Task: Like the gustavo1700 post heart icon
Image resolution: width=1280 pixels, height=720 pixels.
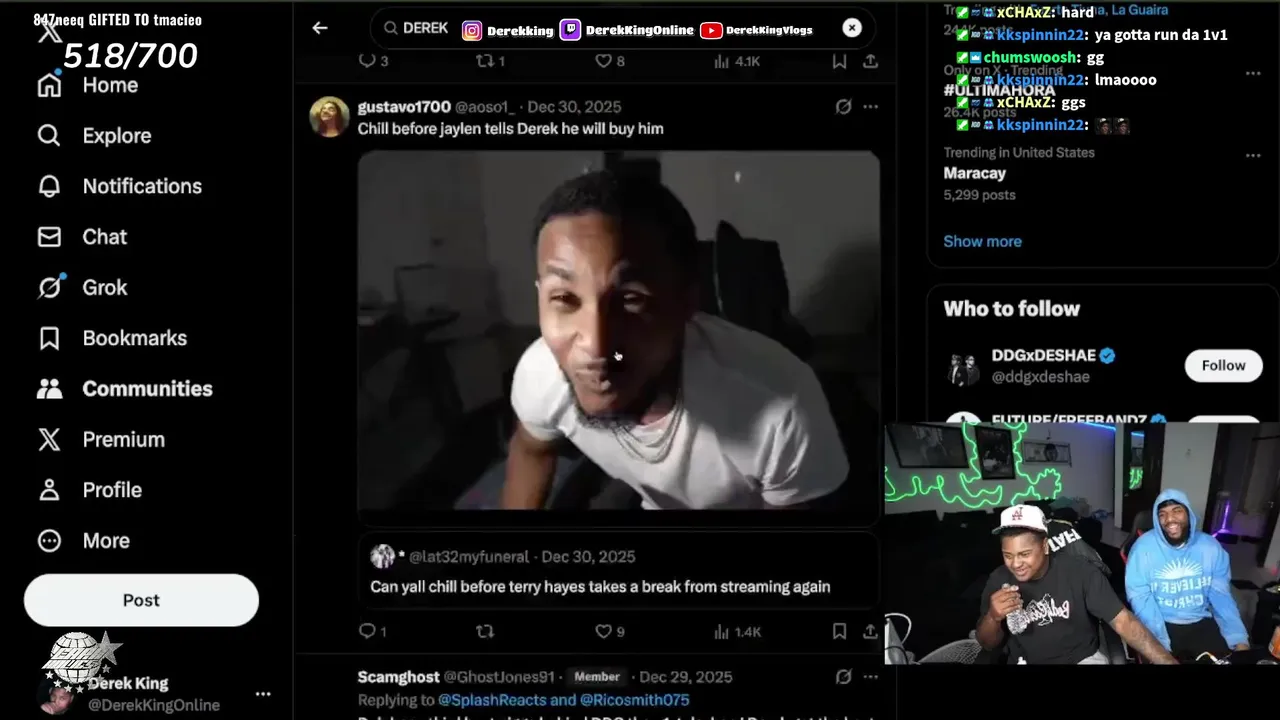Action: 603,631
